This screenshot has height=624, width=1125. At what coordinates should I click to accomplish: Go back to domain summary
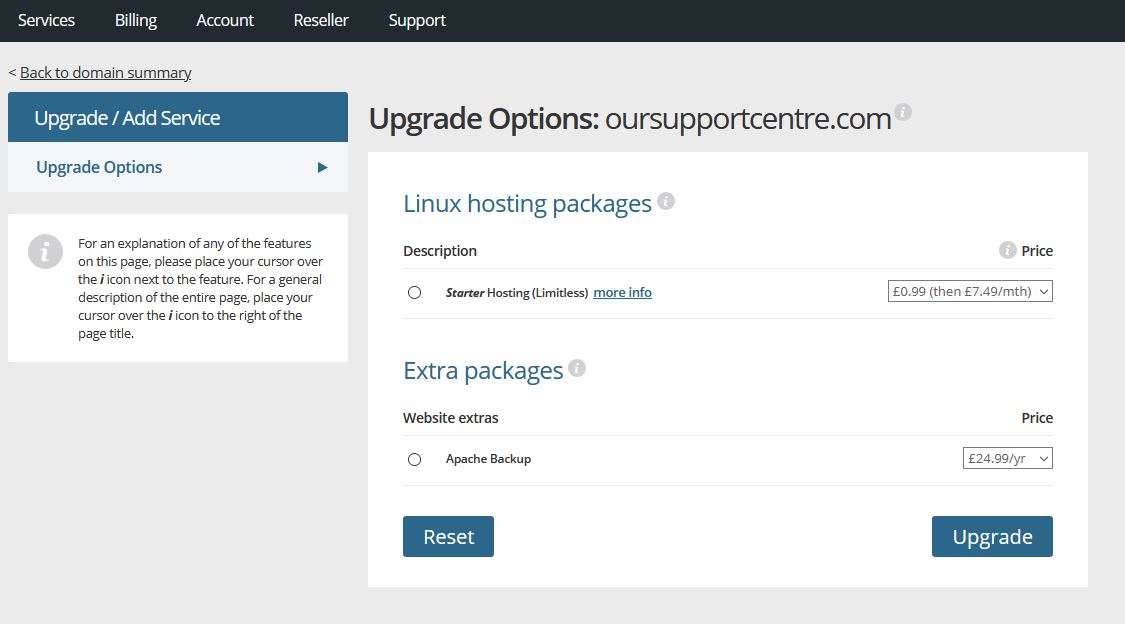pyautogui.click(x=104, y=72)
